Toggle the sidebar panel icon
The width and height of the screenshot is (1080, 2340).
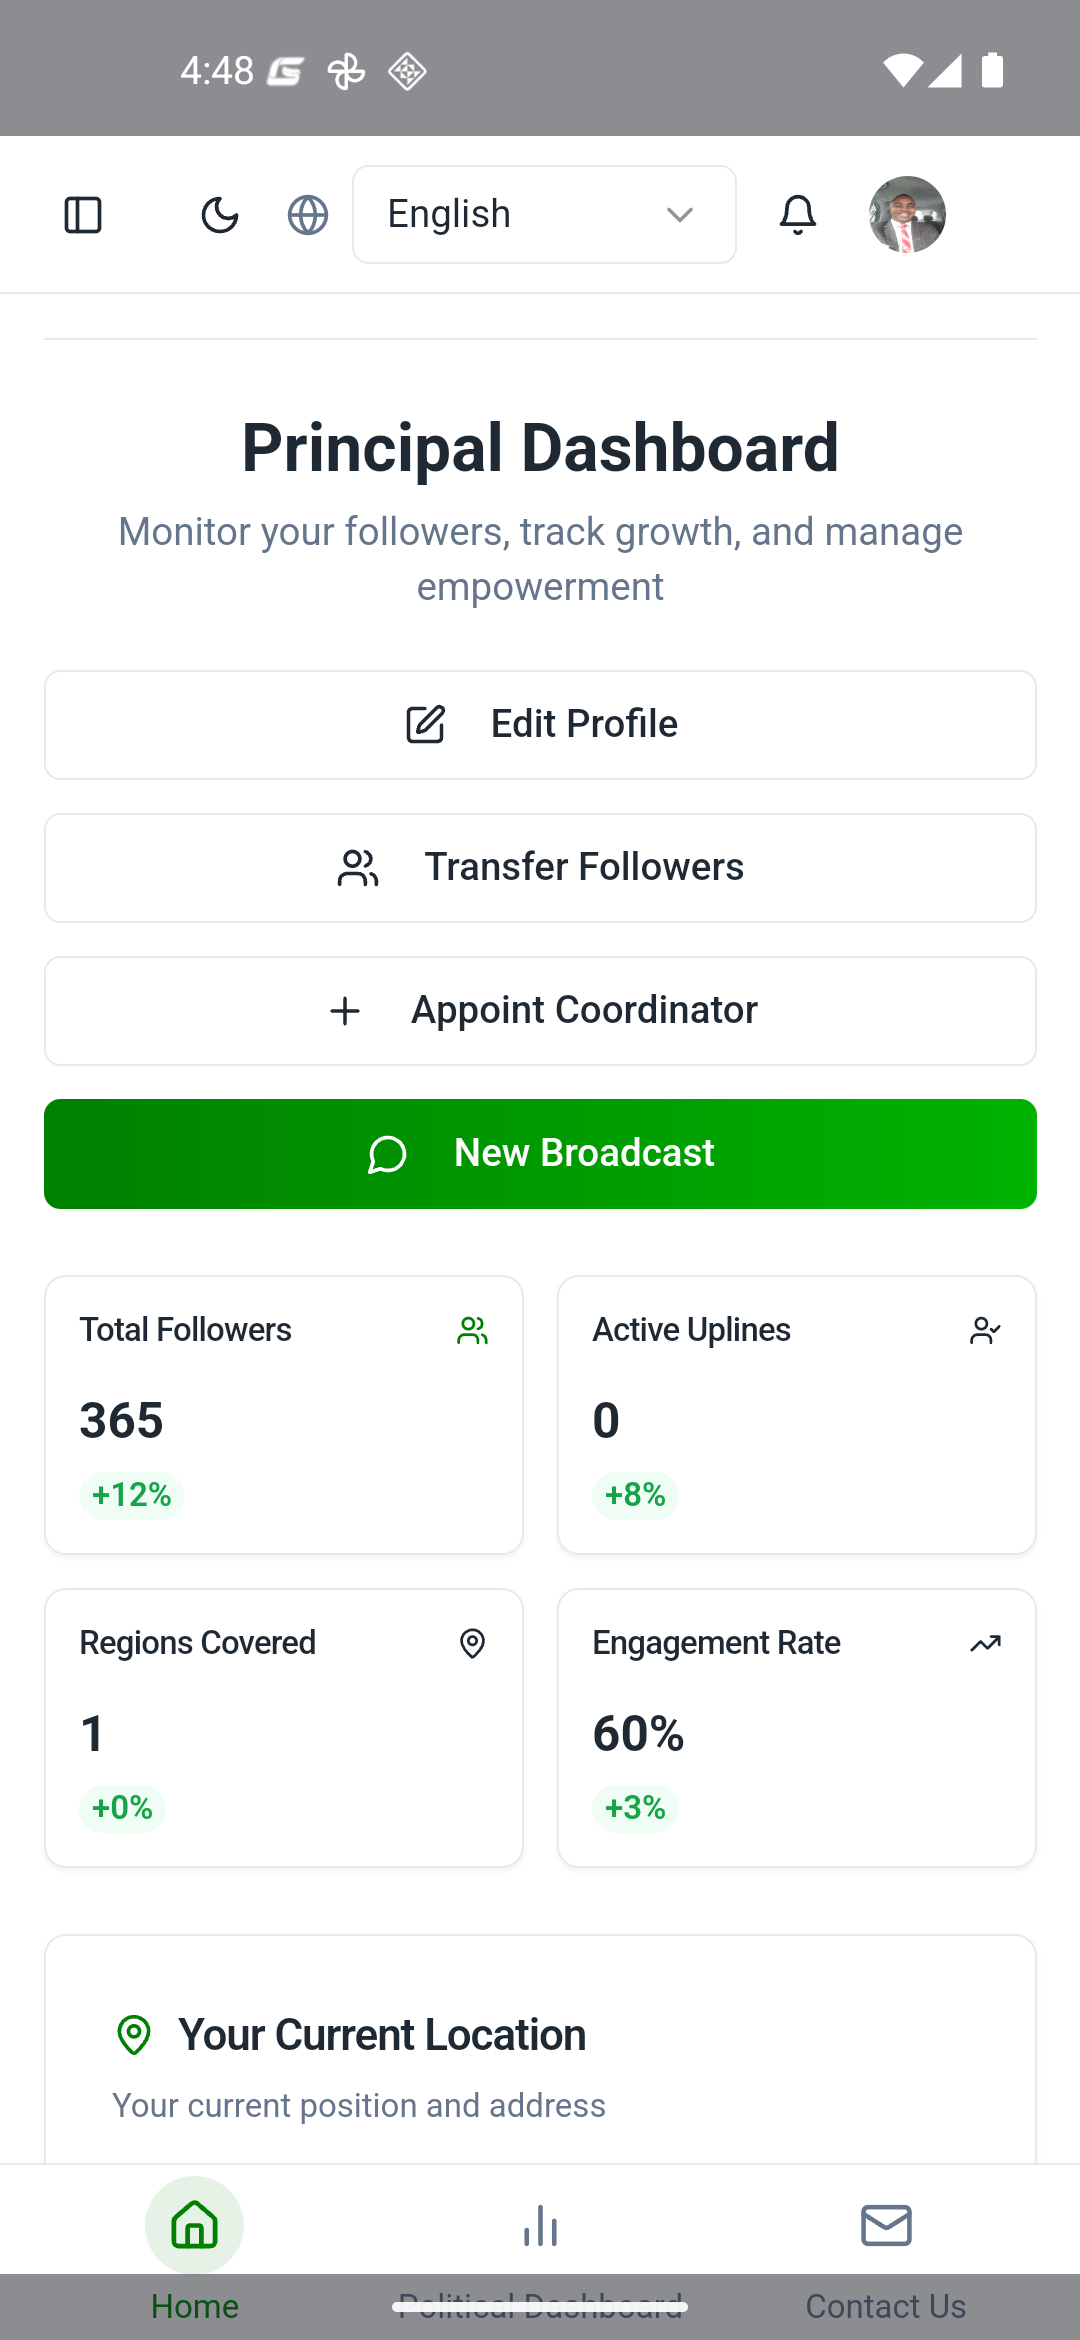(83, 215)
